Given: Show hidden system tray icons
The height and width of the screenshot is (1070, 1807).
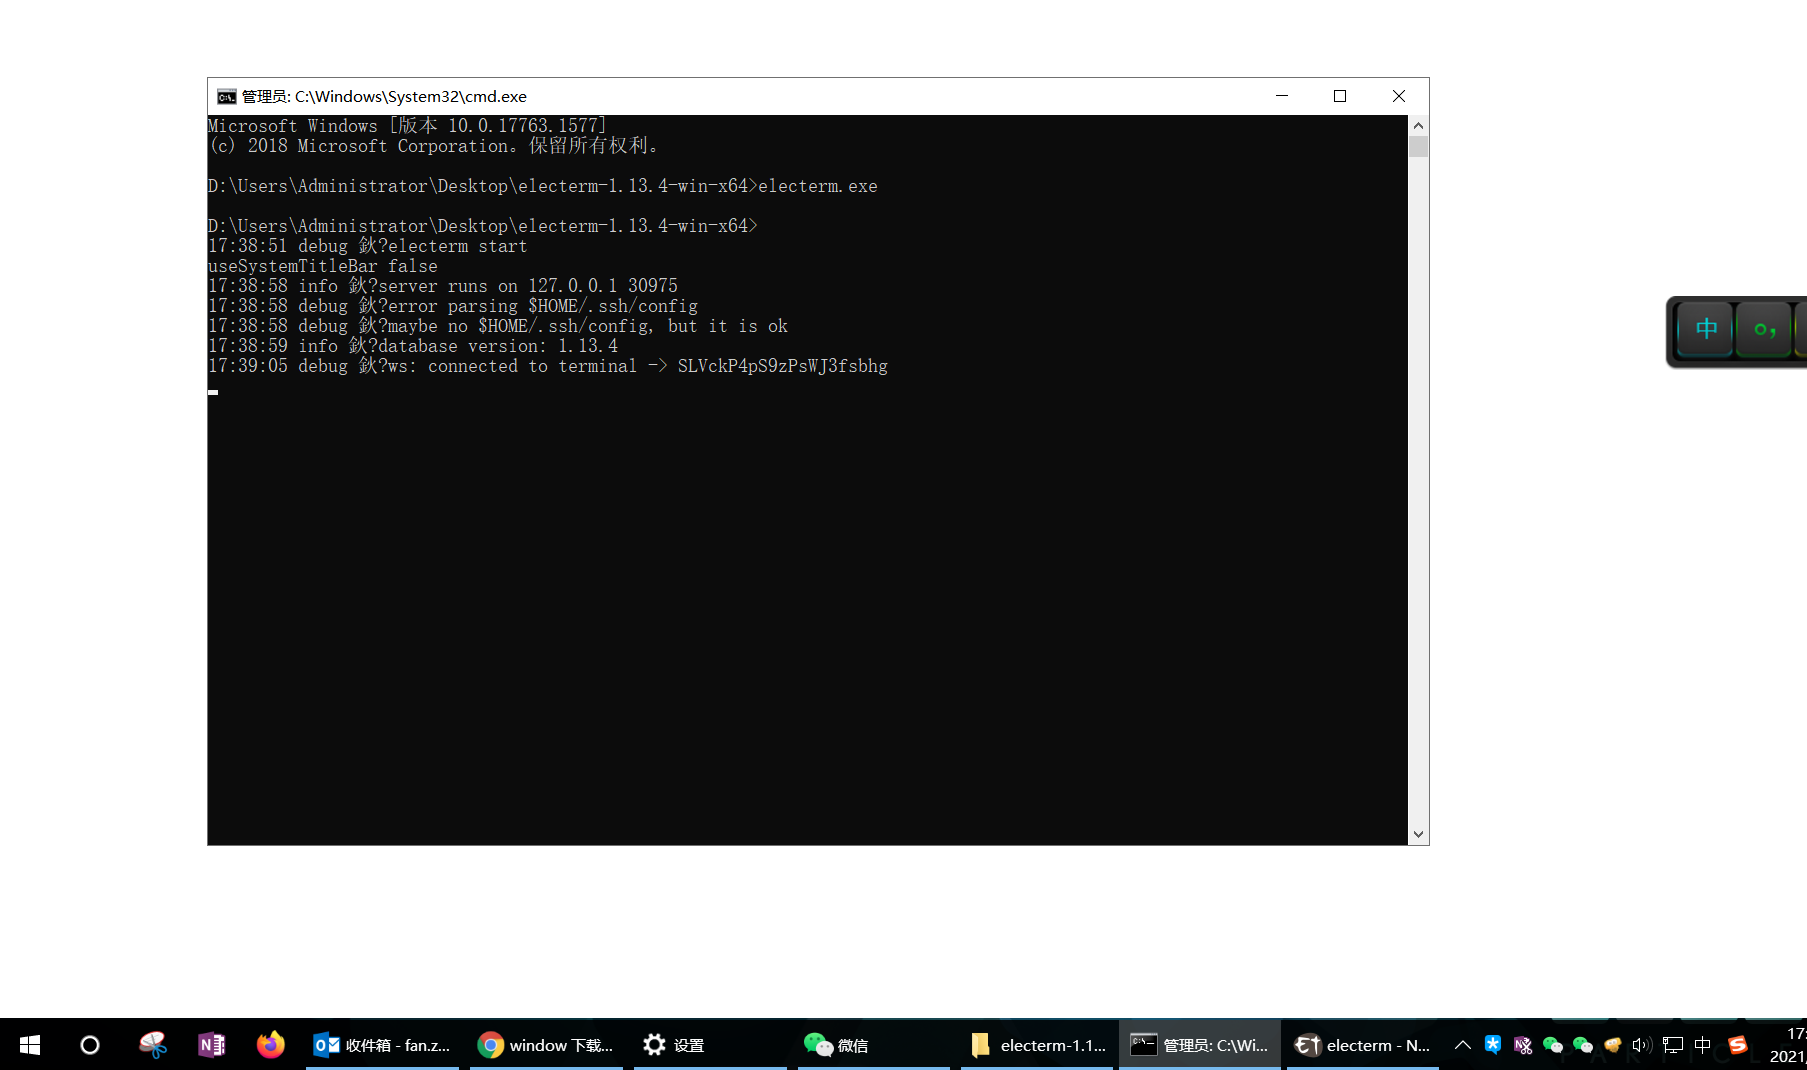Looking at the screenshot, I should pyautogui.click(x=1462, y=1045).
